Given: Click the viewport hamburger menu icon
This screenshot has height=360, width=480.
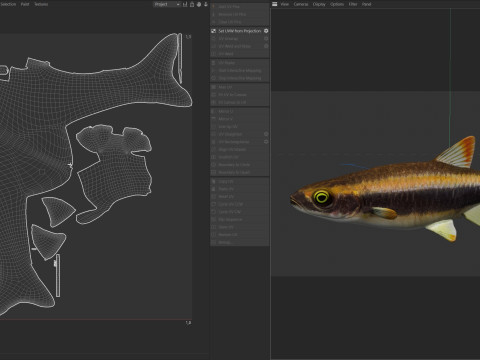Looking at the screenshot, I should (274, 4).
